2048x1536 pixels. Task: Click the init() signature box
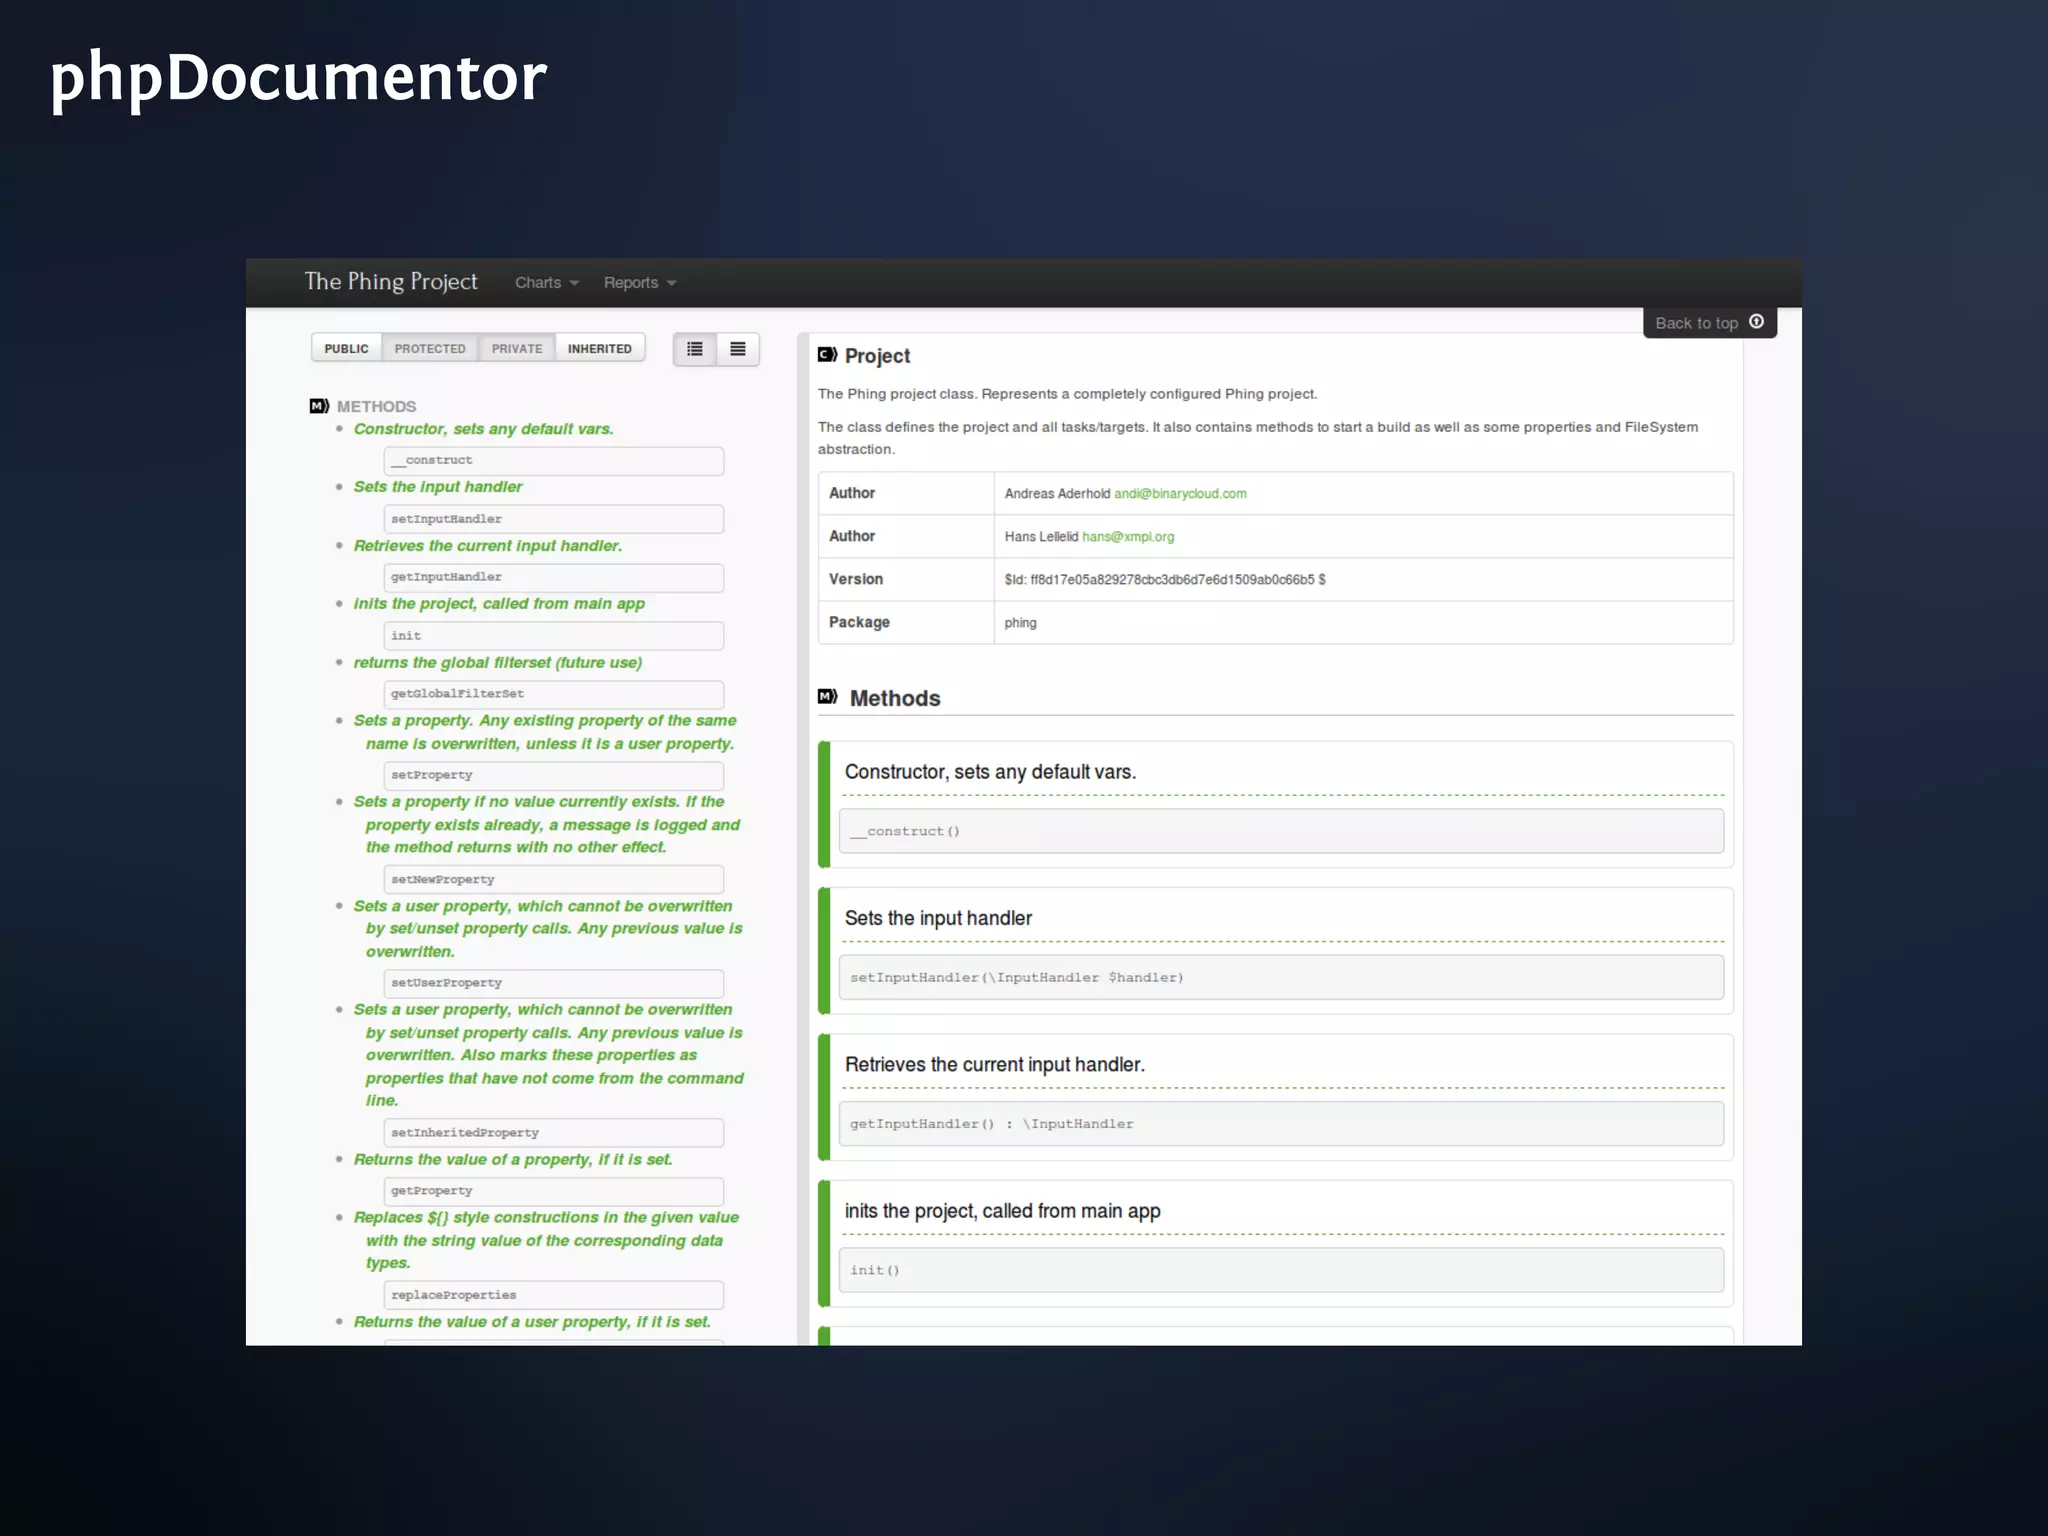[1281, 1270]
